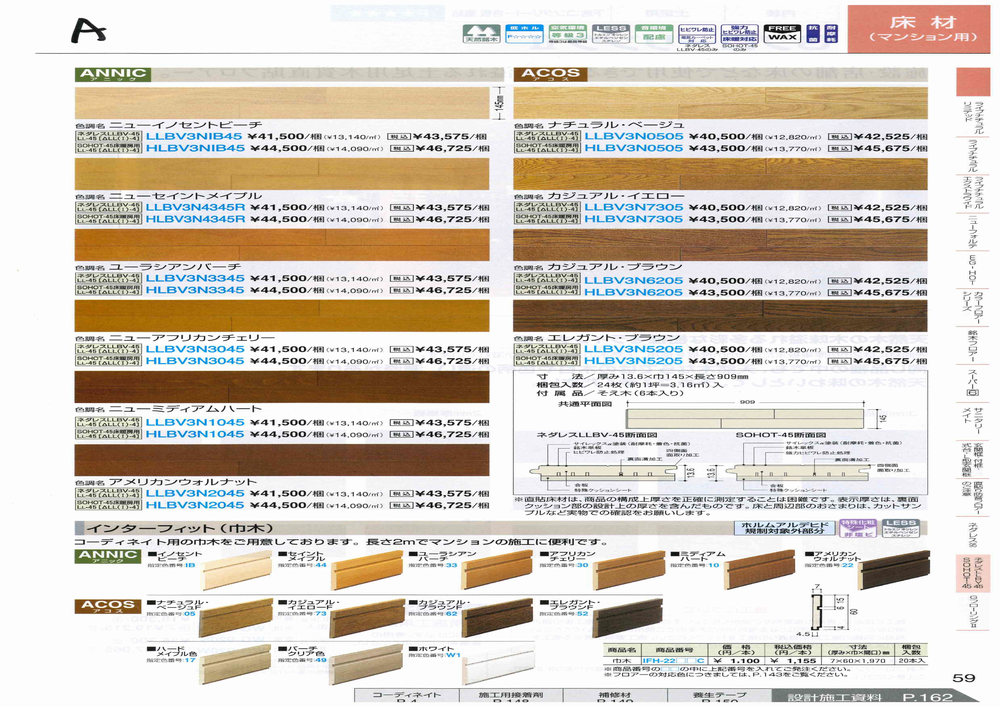Click the エレガント・ブラウン skirting board sample
The height and width of the screenshot is (707, 1000).
(x=628, y=617)
